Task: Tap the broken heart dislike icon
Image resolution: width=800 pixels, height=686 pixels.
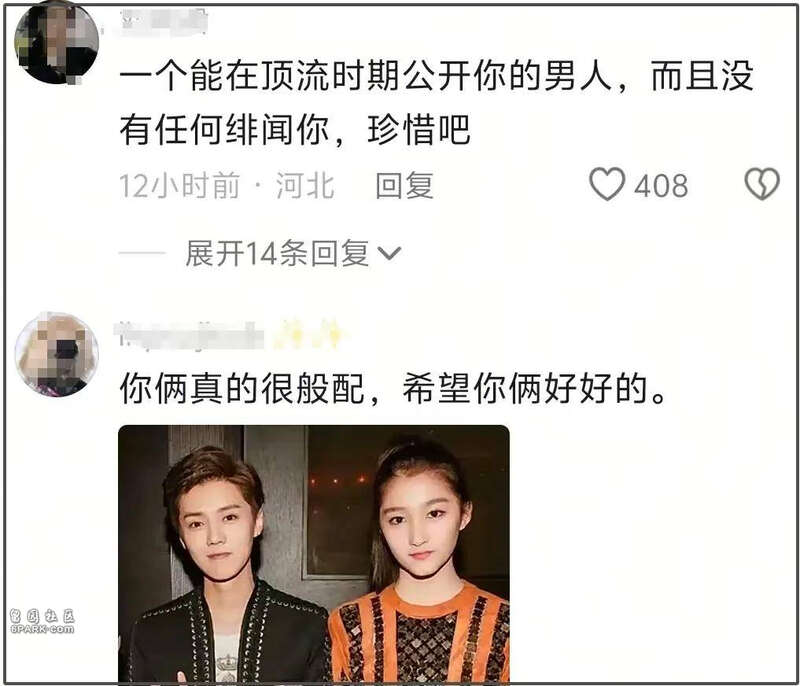Action: (762, 184)
